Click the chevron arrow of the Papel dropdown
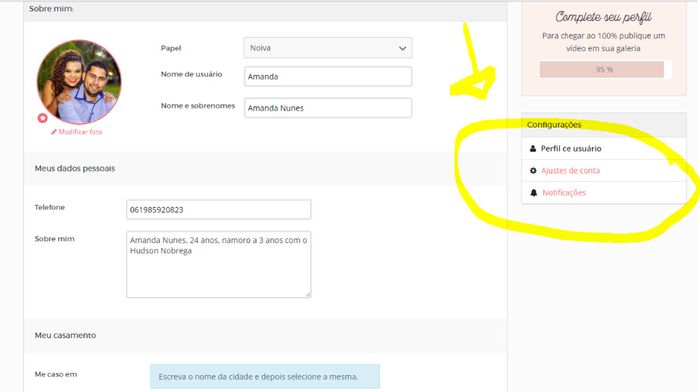Viewport: 700px width, 392px height. 402,48
